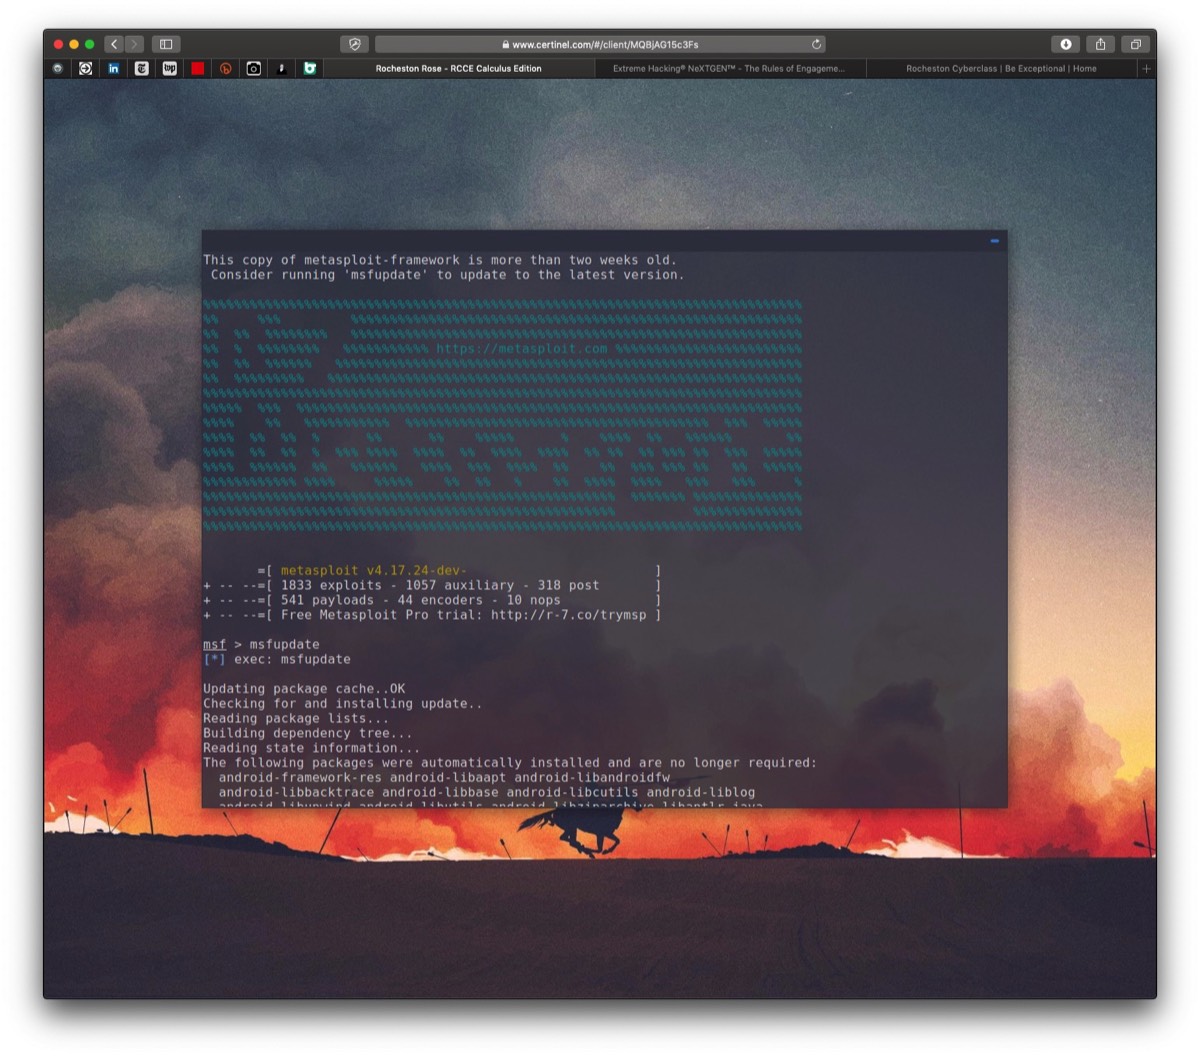Click the https://metasploit.com link in banner
The width and height of the screenshot is (1200, 1056).
click(x=522, y=349)
